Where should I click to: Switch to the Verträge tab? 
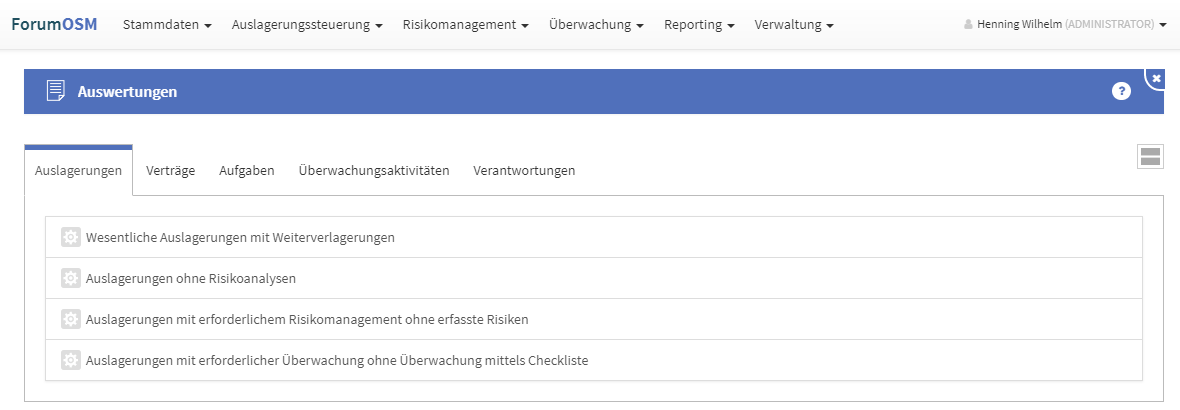170,170
